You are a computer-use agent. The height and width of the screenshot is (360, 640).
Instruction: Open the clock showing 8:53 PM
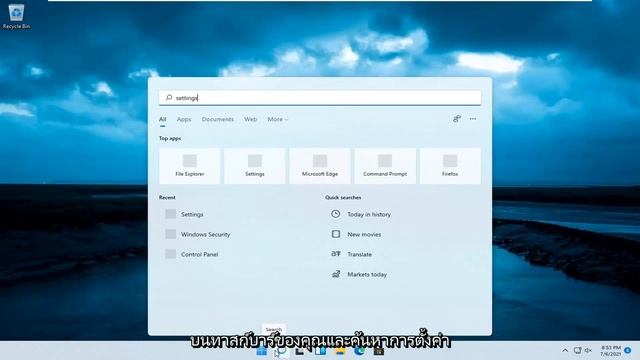point(611,351)
